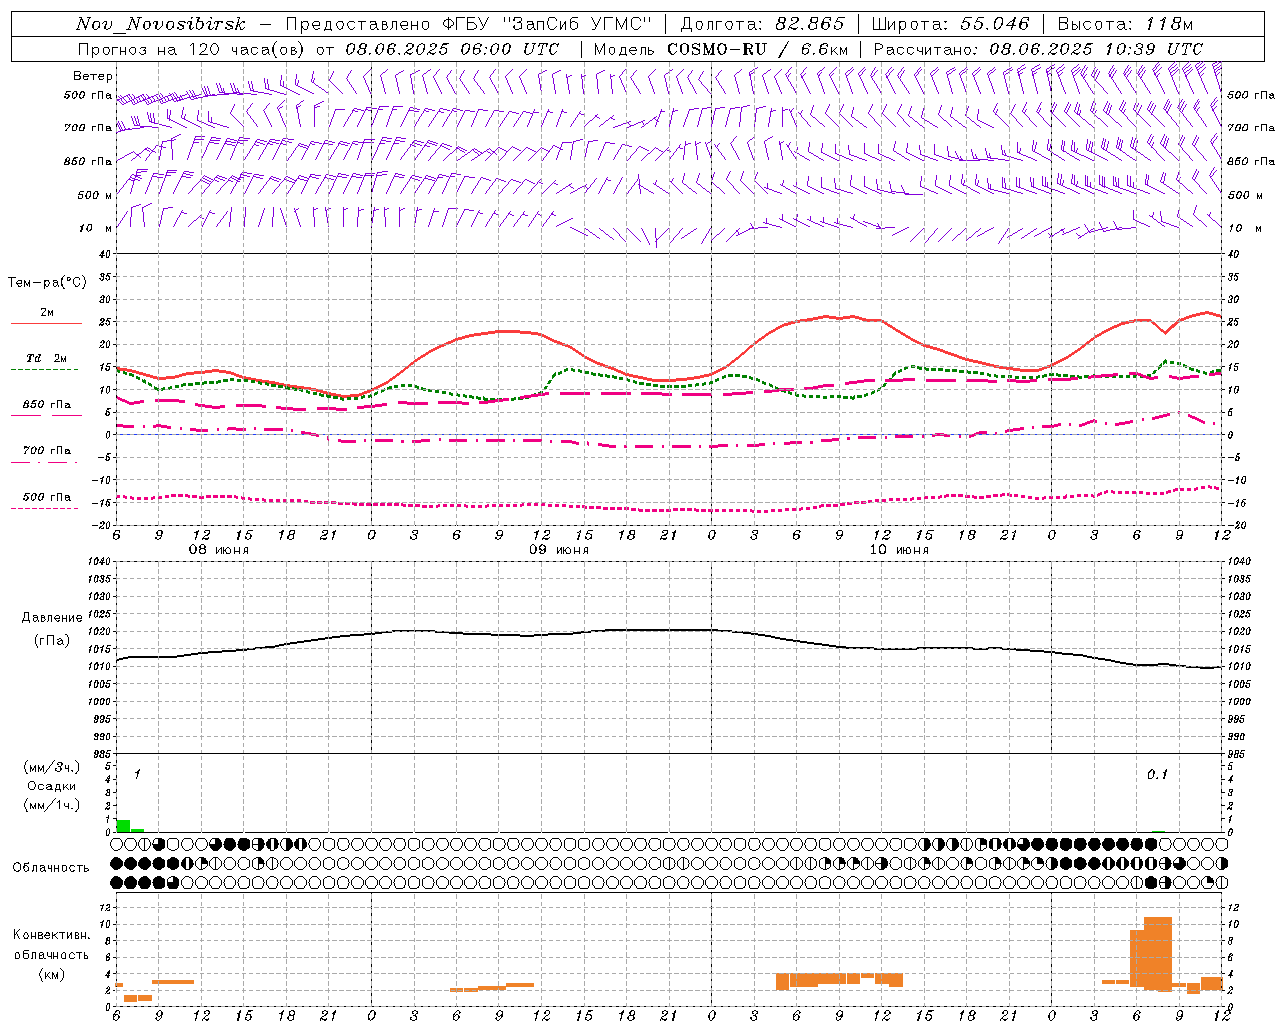Click the "10 м" wind level label on left
This screenshot has width=1280, height=1024.
(x=95, y=228)
